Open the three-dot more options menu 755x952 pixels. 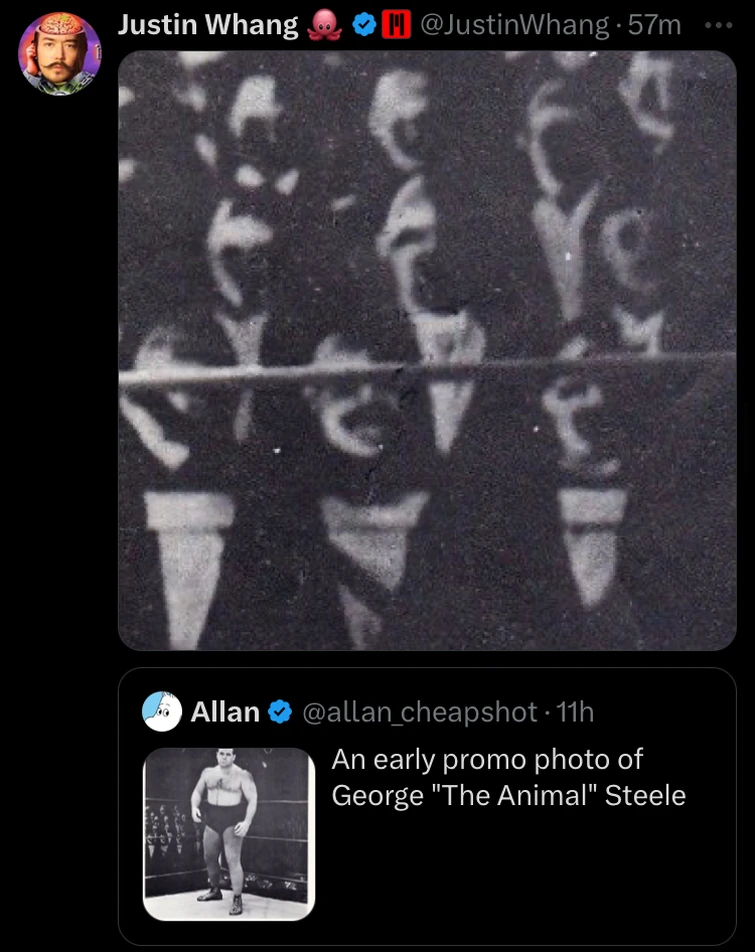click(719, 26)
